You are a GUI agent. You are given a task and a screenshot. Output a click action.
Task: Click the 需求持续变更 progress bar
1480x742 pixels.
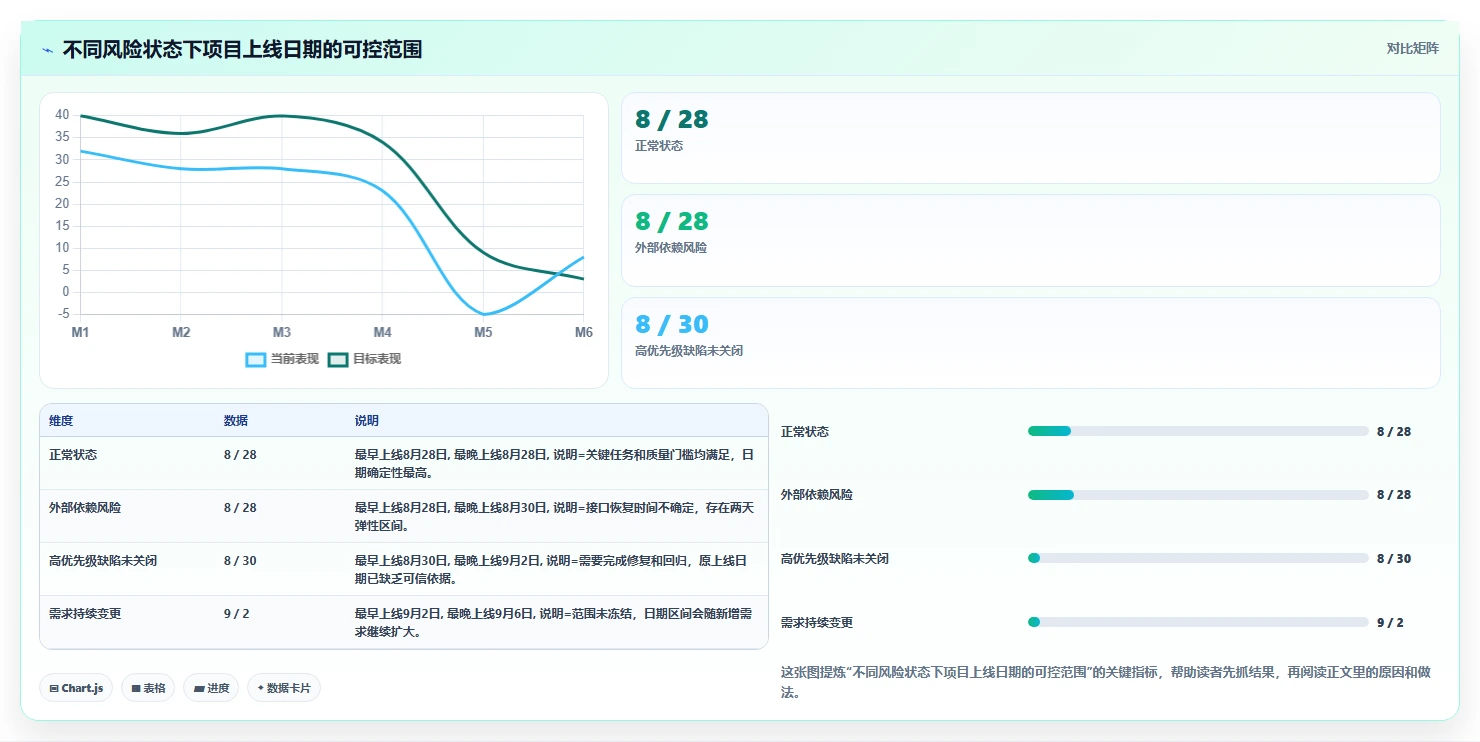coord(1198,622)
